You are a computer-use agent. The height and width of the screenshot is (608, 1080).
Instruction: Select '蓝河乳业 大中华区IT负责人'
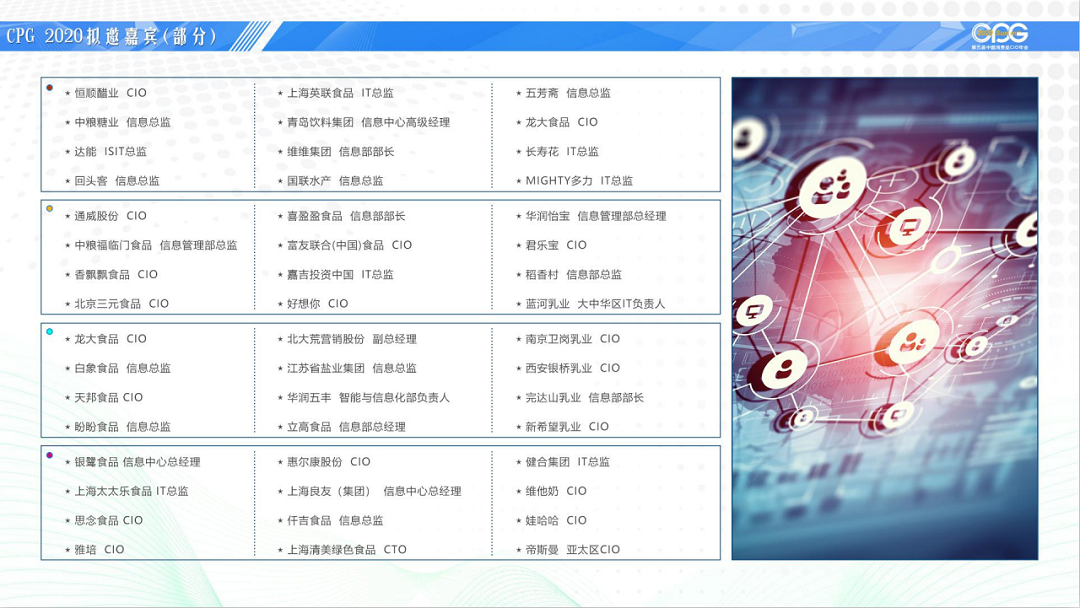click(x=595, y=304)
